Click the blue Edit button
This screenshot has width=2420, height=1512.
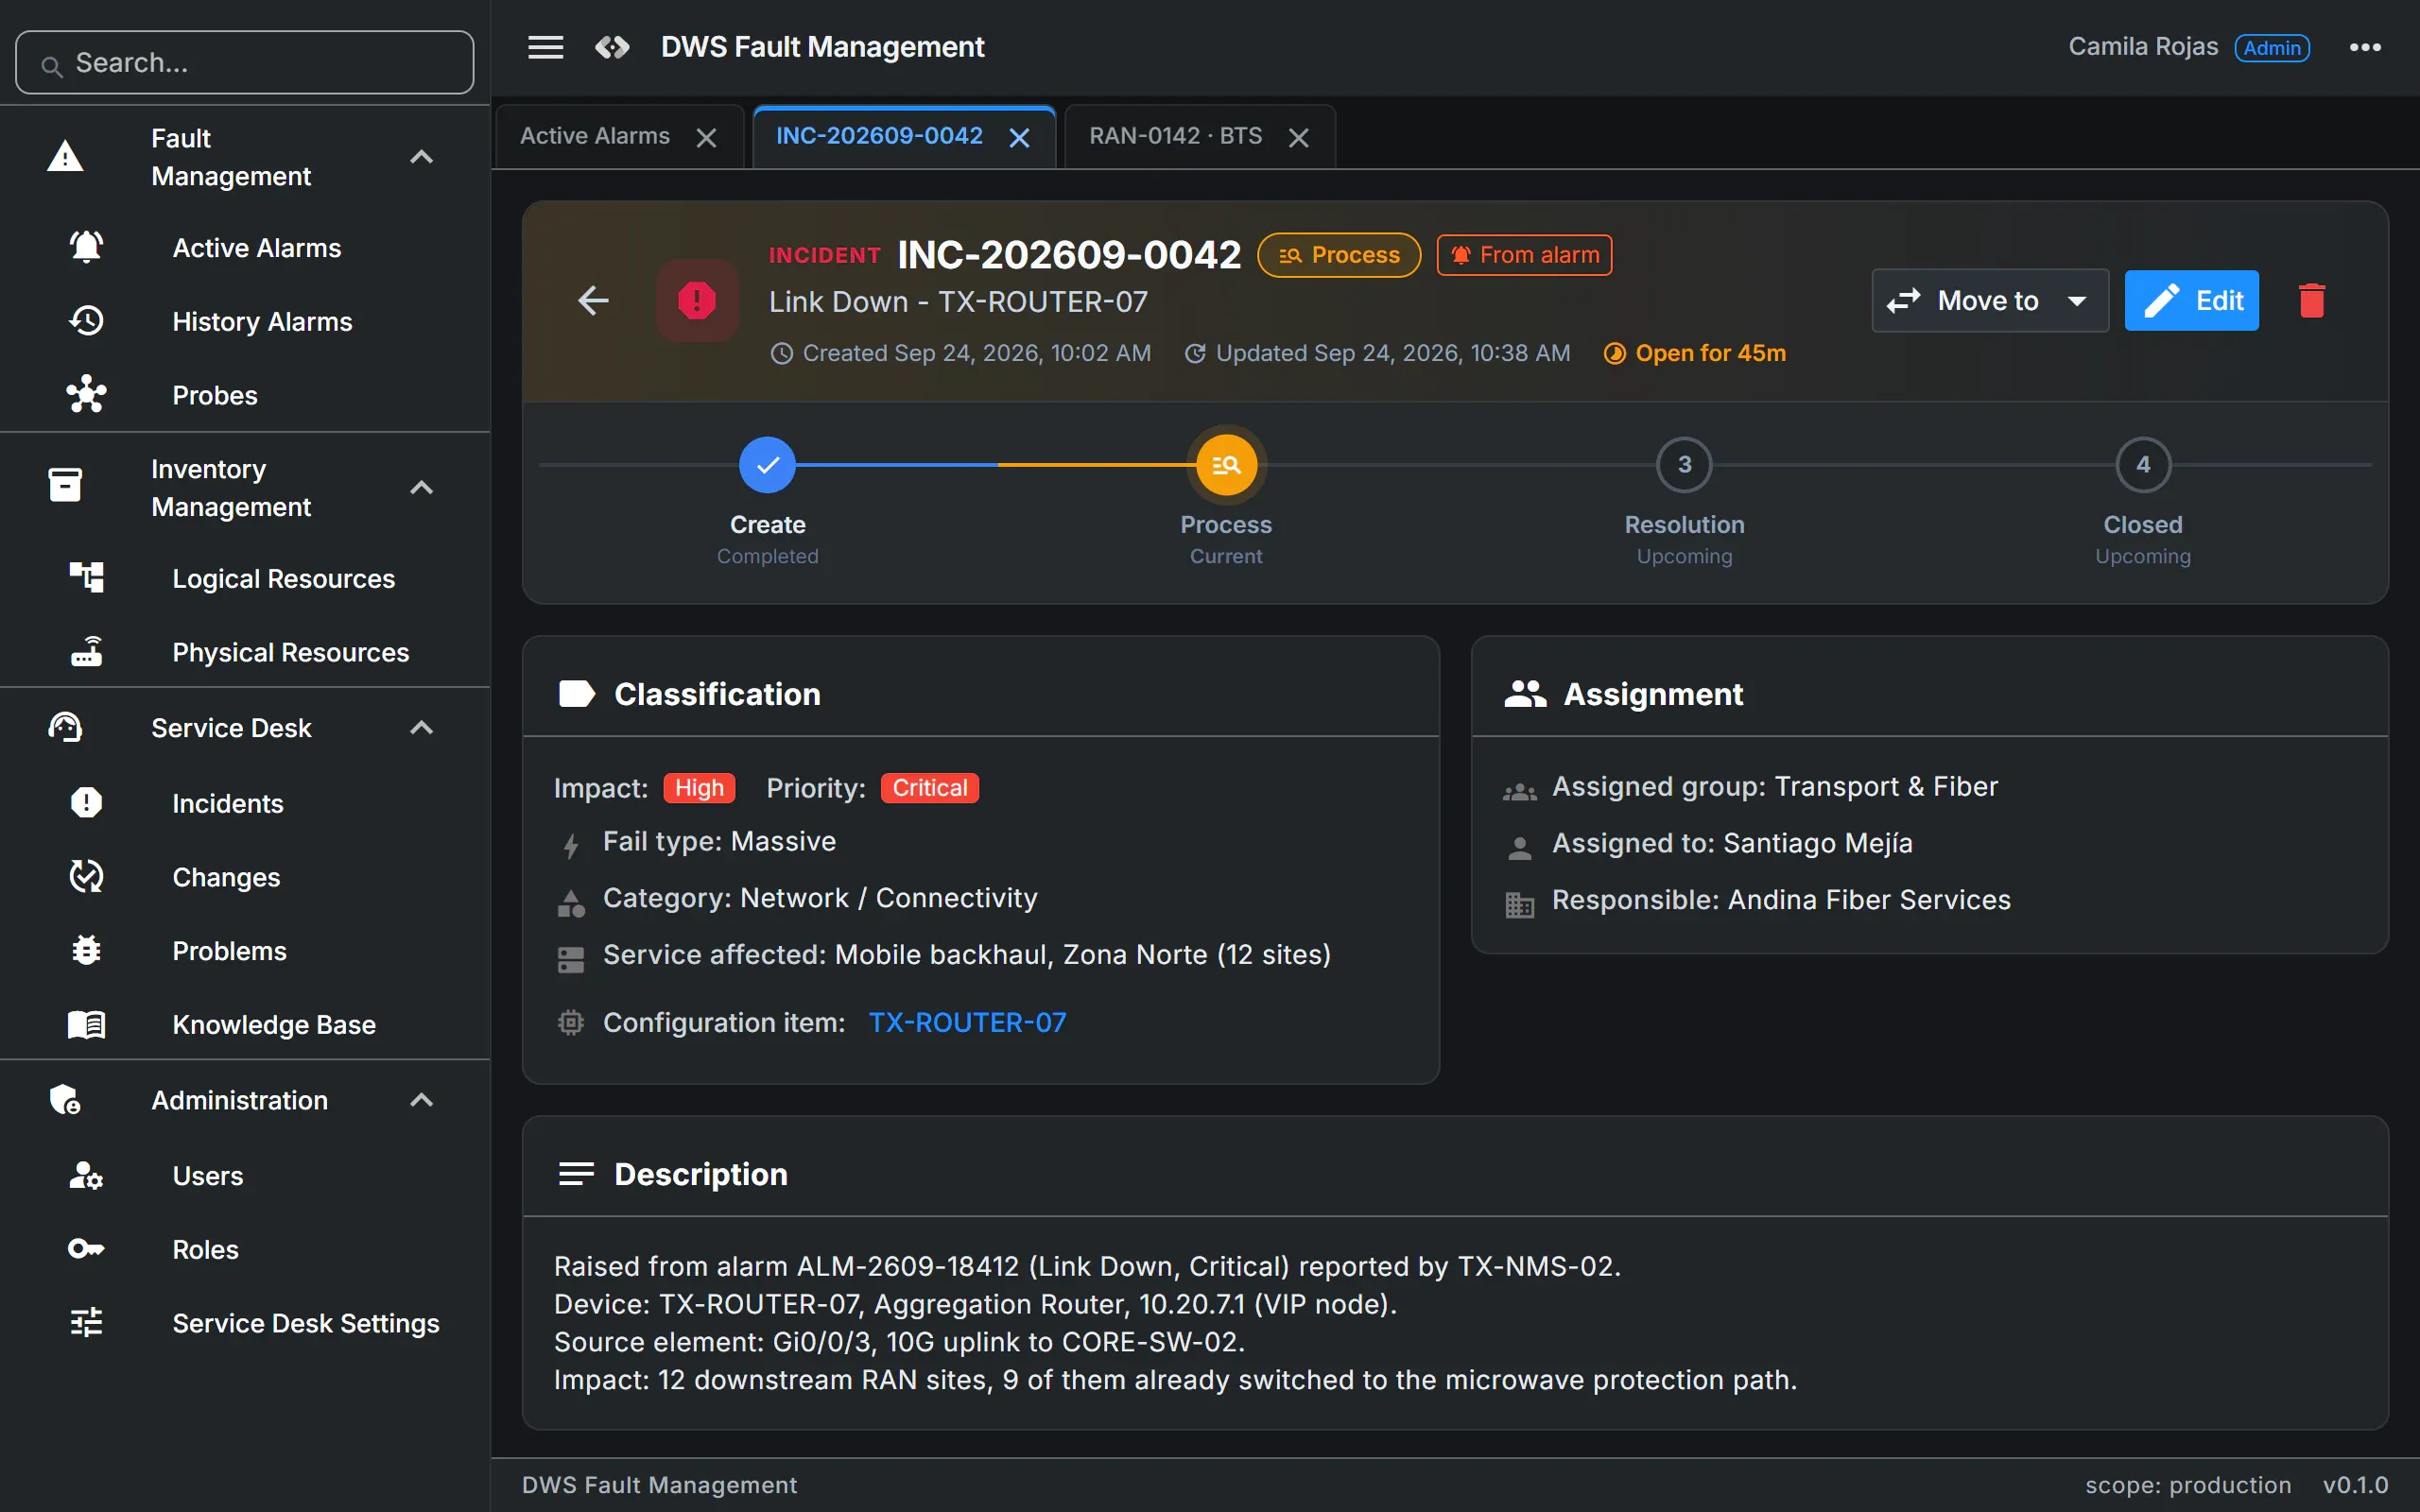2191,300
